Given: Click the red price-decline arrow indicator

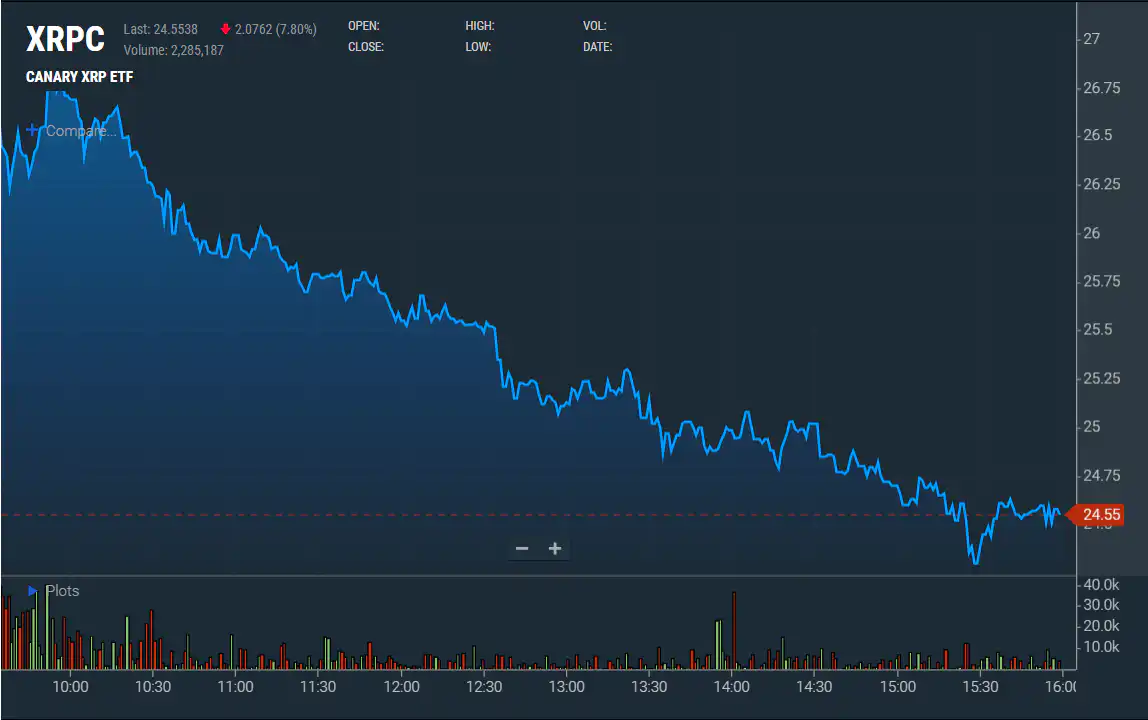Looking at the screenshot, I should tap(227, 29).
